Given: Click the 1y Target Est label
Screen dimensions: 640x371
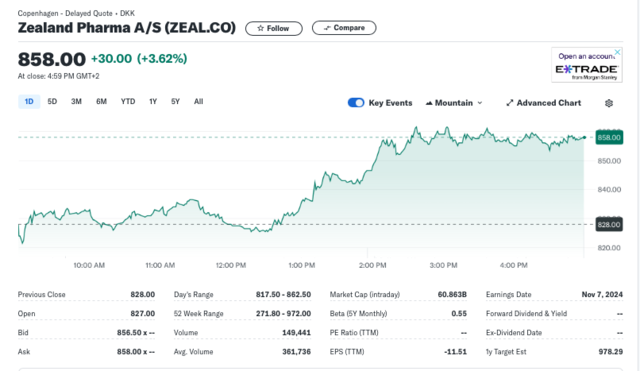Looking at the screenshot, I should 506,351.
